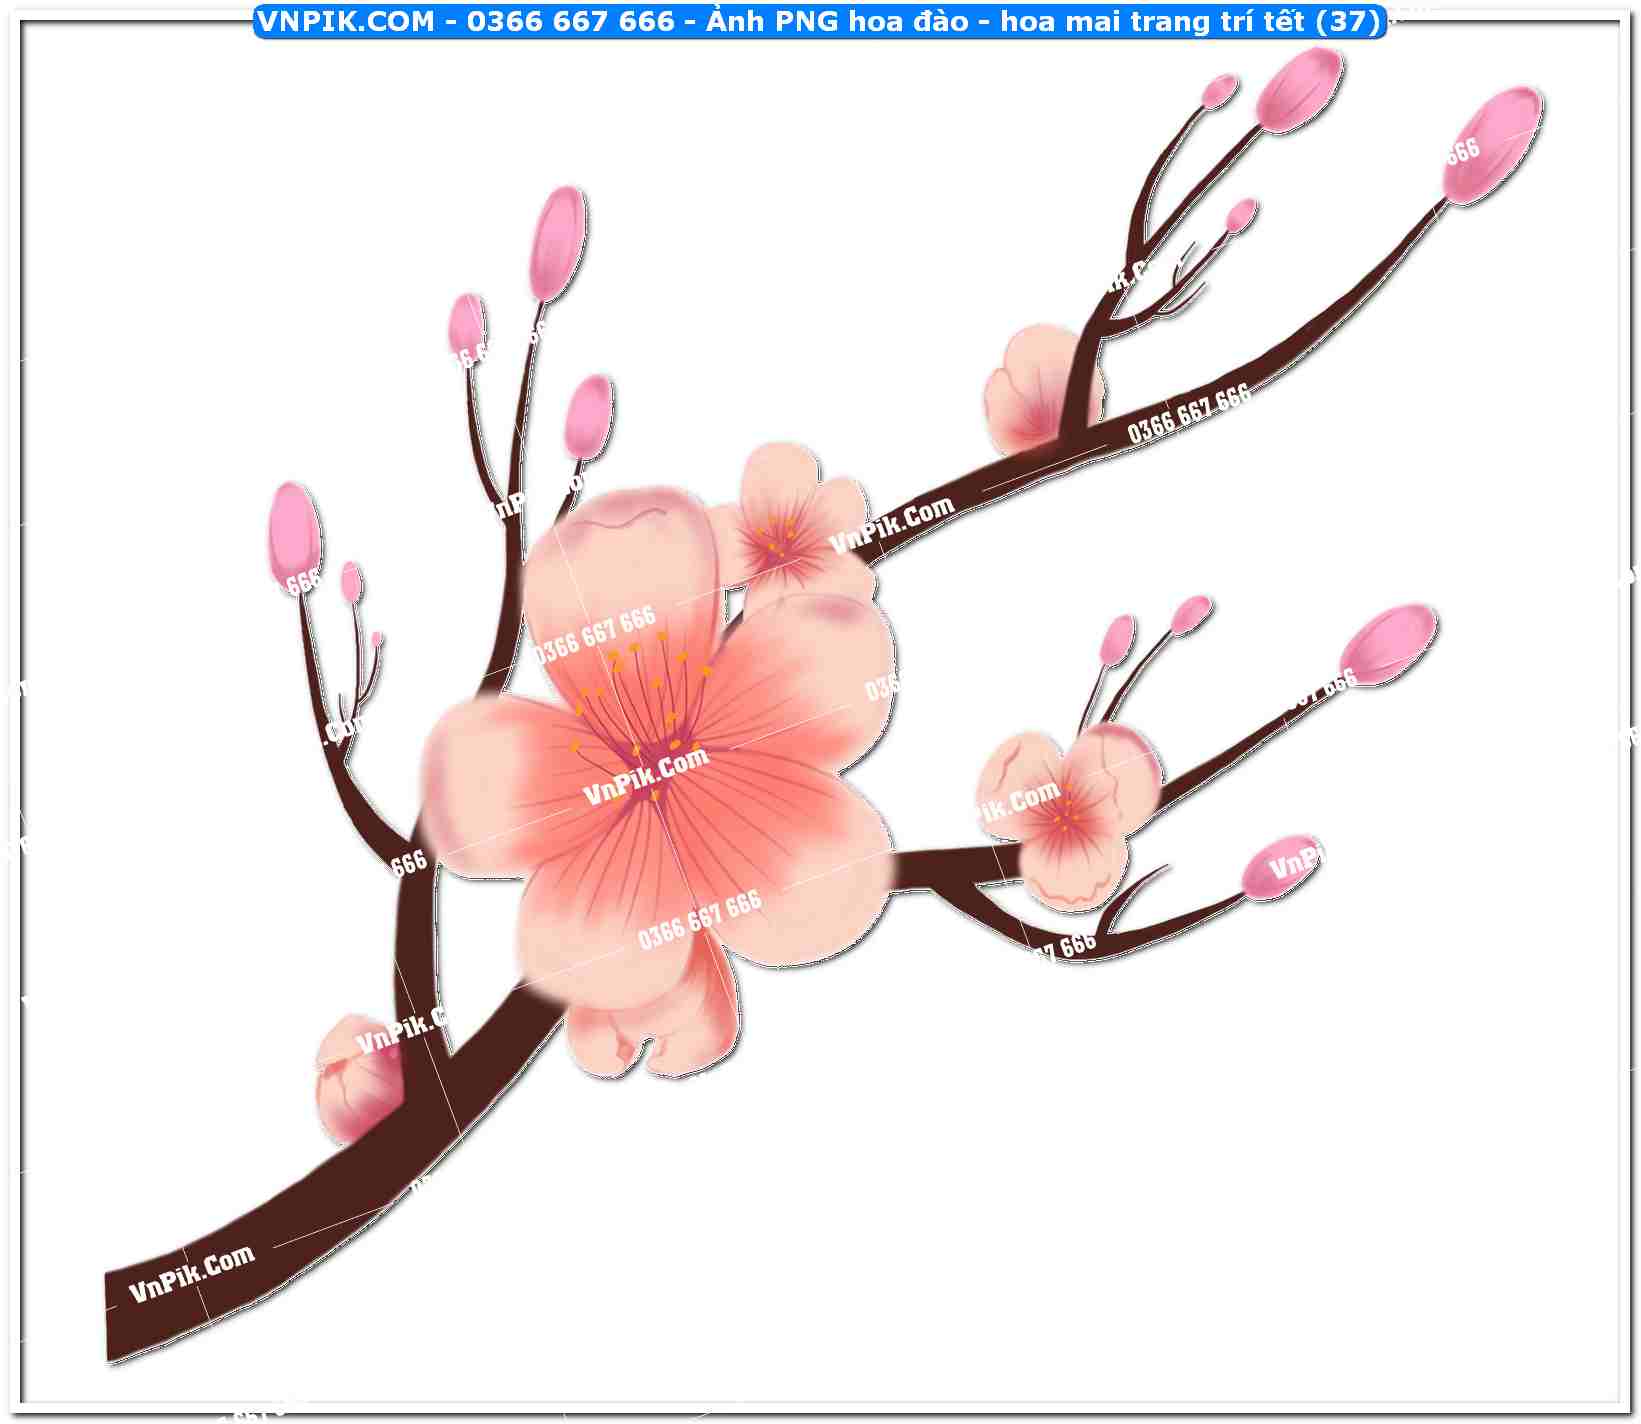Select the pink bud overlaid with 'VnPi' watermark
Screen dimensions: 1641x1424
click(1285, 865)
